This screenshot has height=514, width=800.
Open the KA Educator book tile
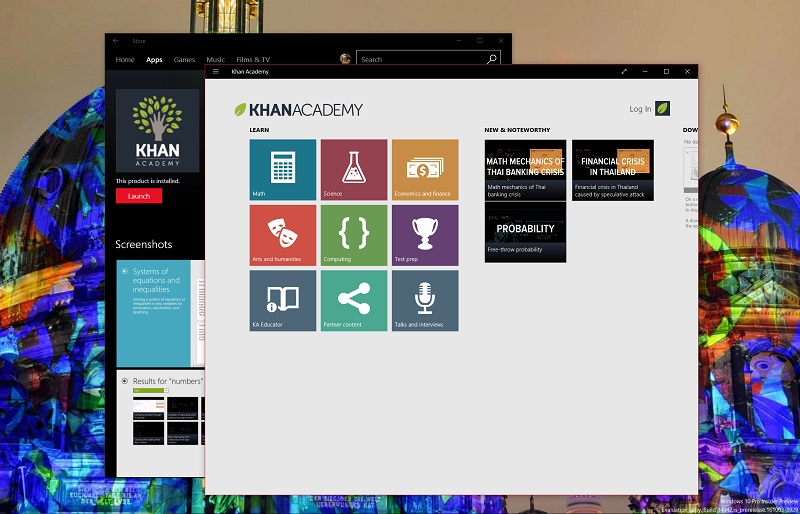pos(283,301)
